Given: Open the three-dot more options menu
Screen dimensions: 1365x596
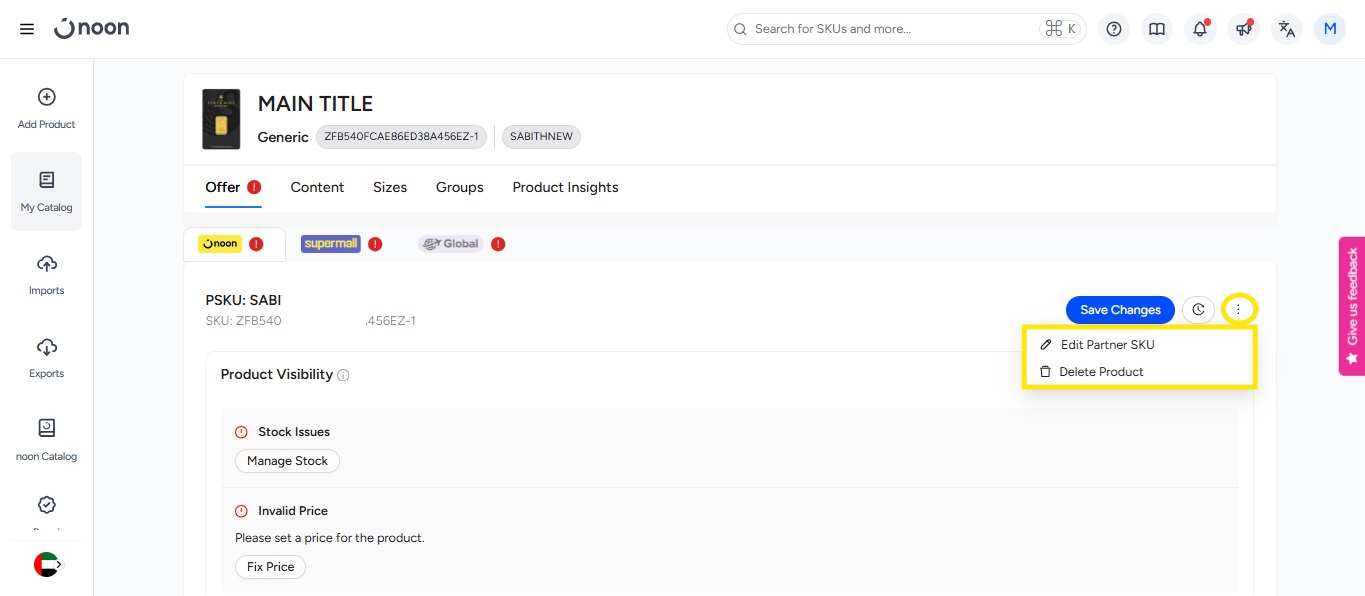Looking at the screenshot, I should (x=1238, y=310).
